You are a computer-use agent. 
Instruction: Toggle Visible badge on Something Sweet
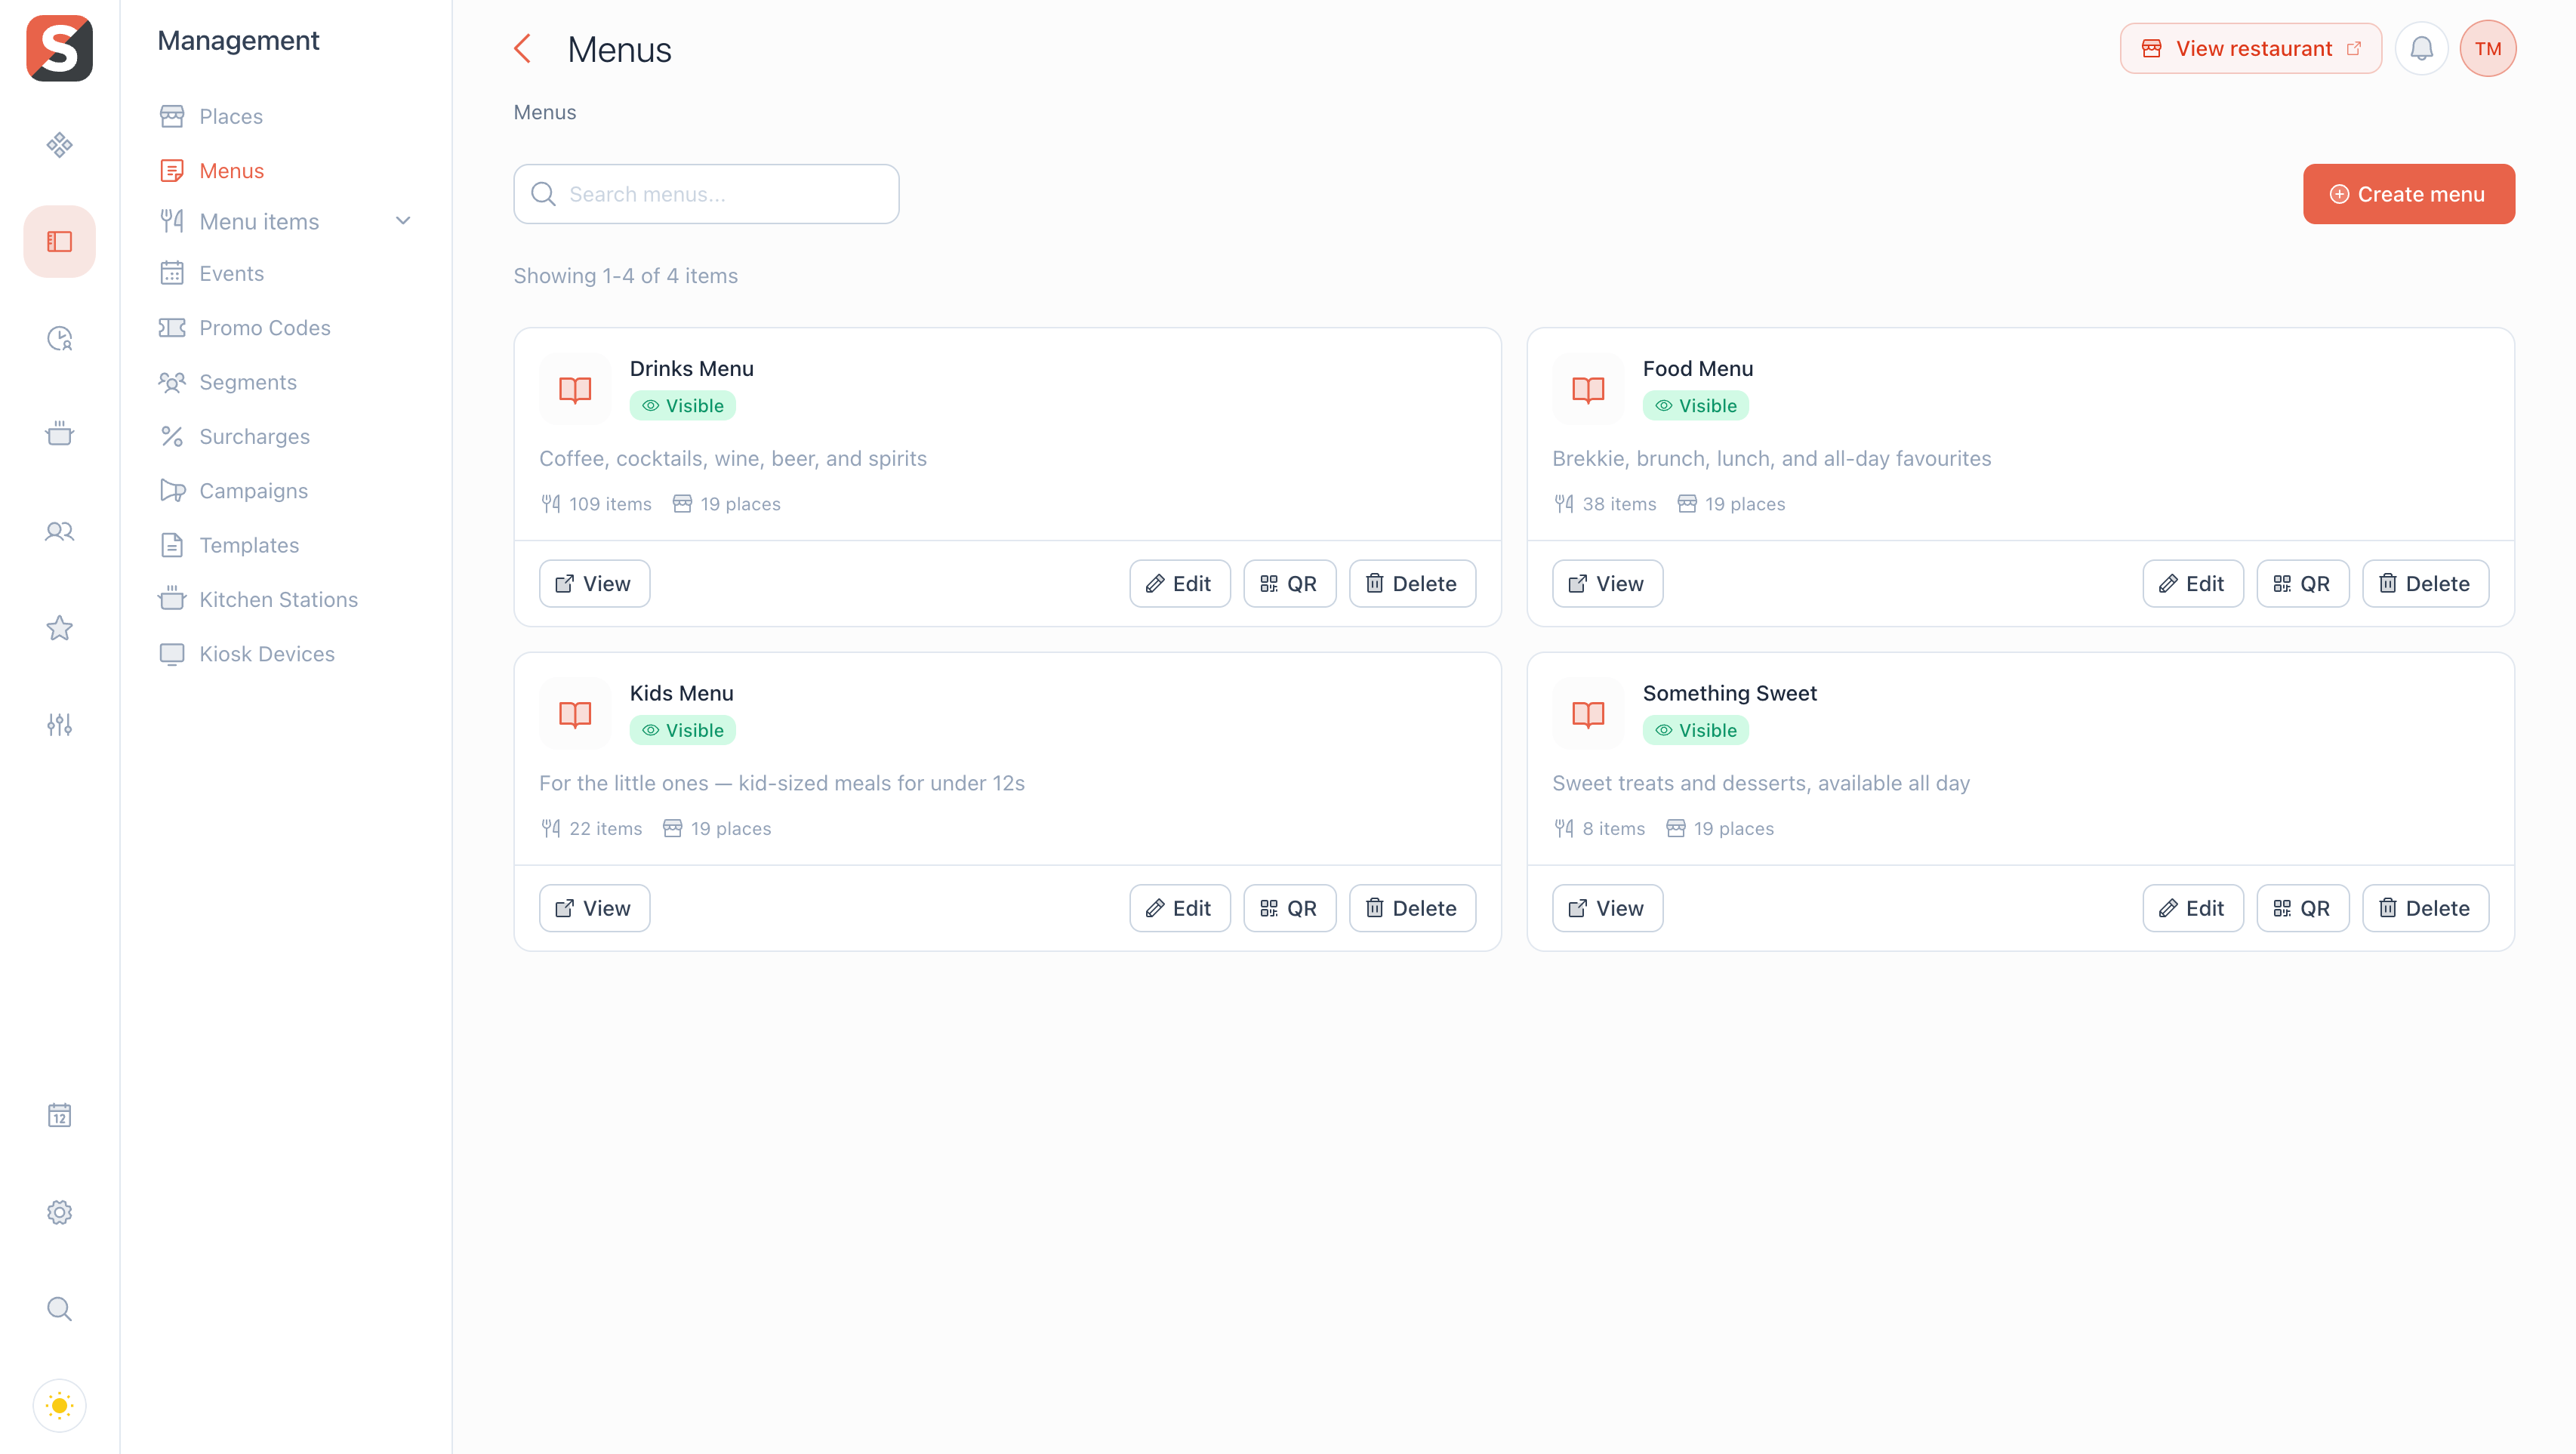click(x=1695, y=730)
